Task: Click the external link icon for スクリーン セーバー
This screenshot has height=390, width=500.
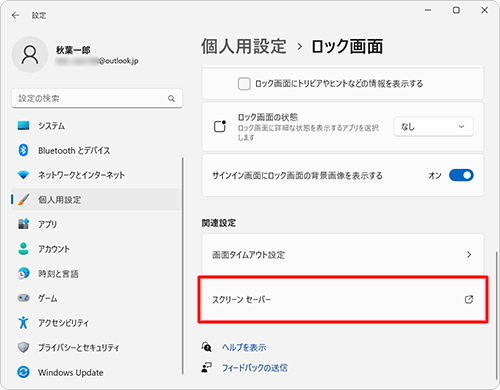Action: (469, 299)
